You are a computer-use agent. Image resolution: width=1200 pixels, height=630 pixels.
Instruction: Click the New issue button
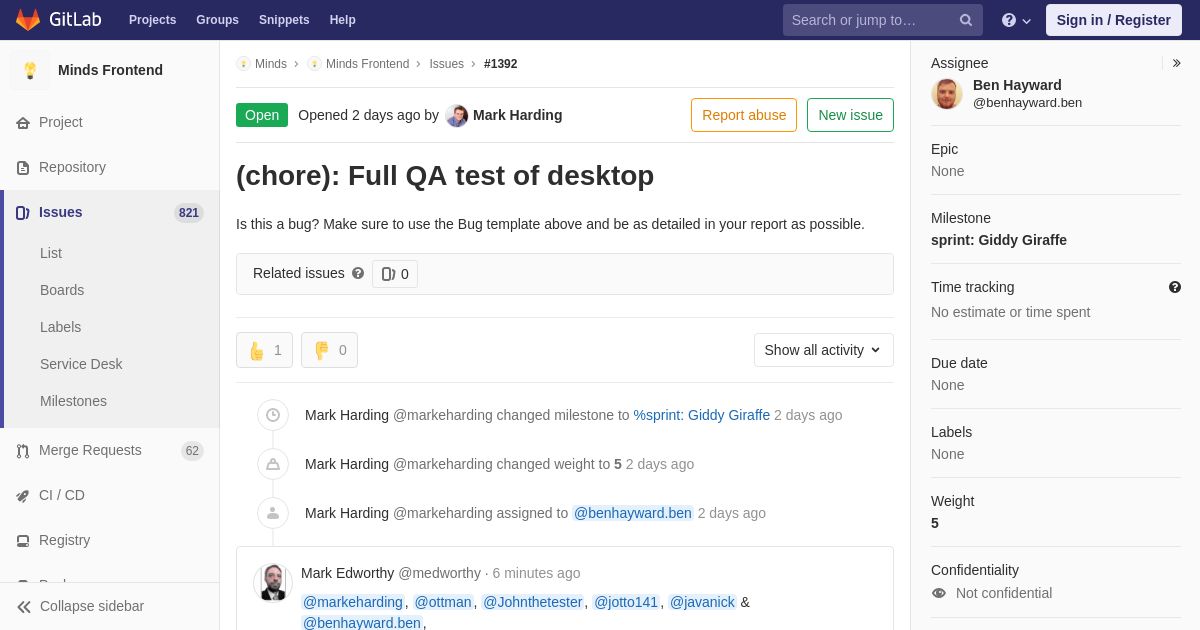click(x=850, y=115)
